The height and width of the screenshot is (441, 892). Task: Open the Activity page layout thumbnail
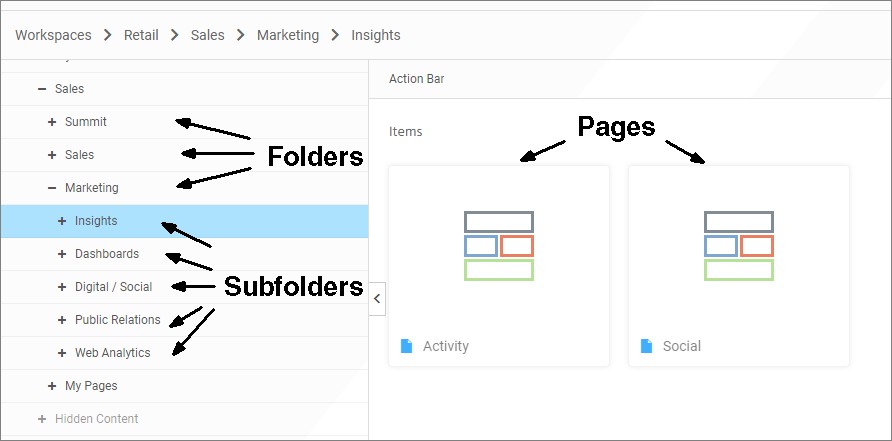click(x=498, y=246)
